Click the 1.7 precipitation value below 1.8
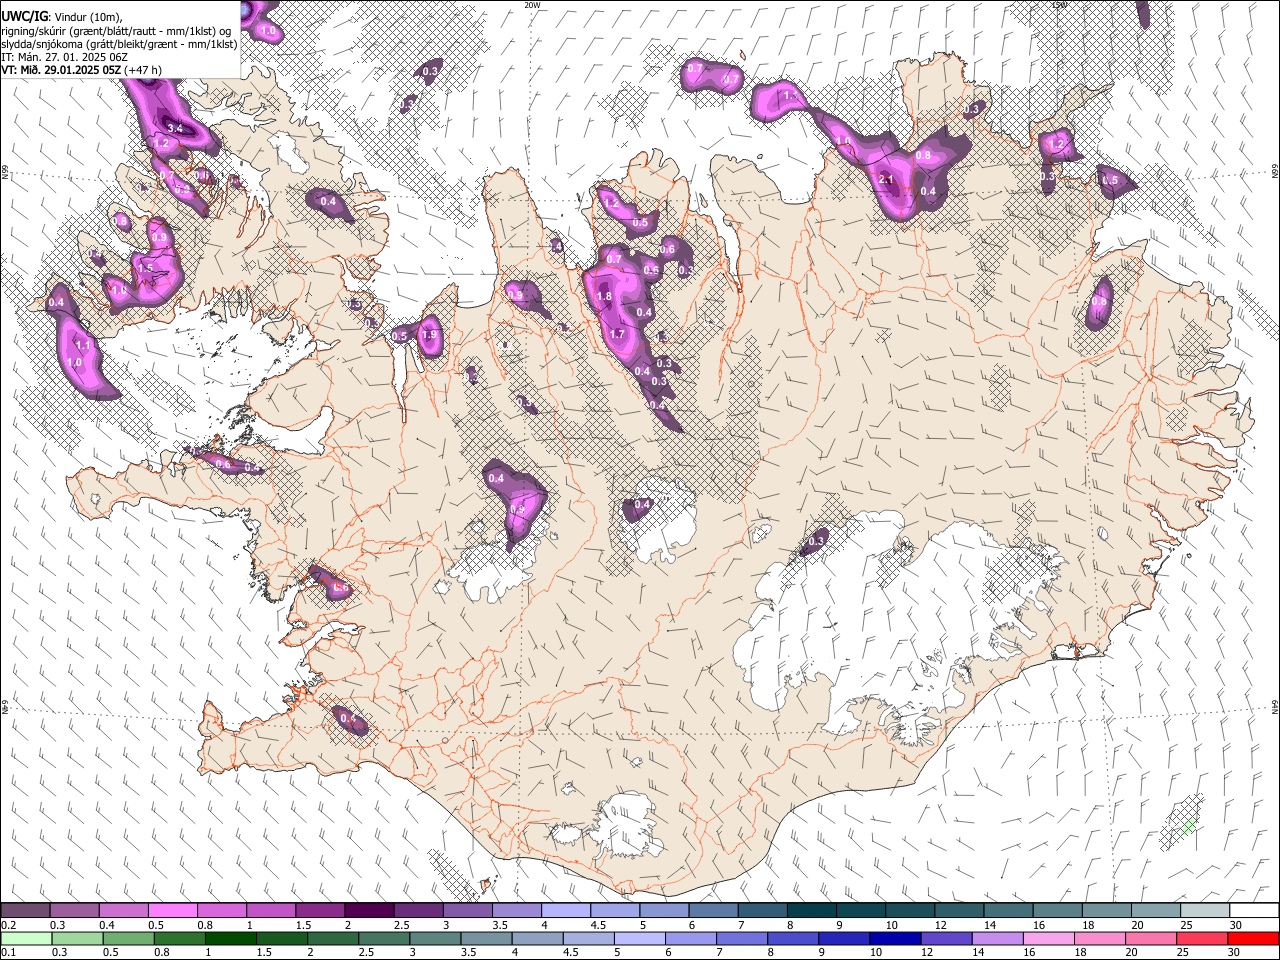Image resolution: width=1280 pixels, height=960 pixels. [617, 335]
